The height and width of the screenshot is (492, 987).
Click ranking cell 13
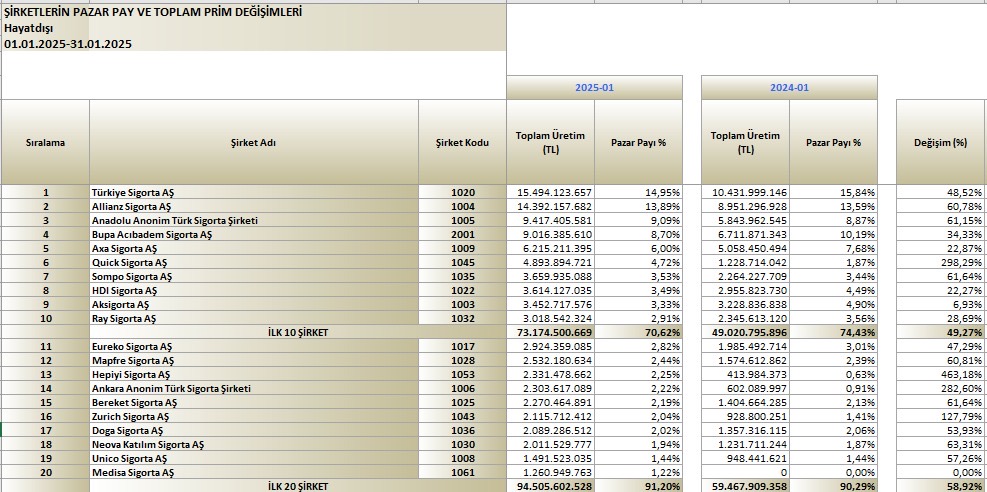coord(45,374)
